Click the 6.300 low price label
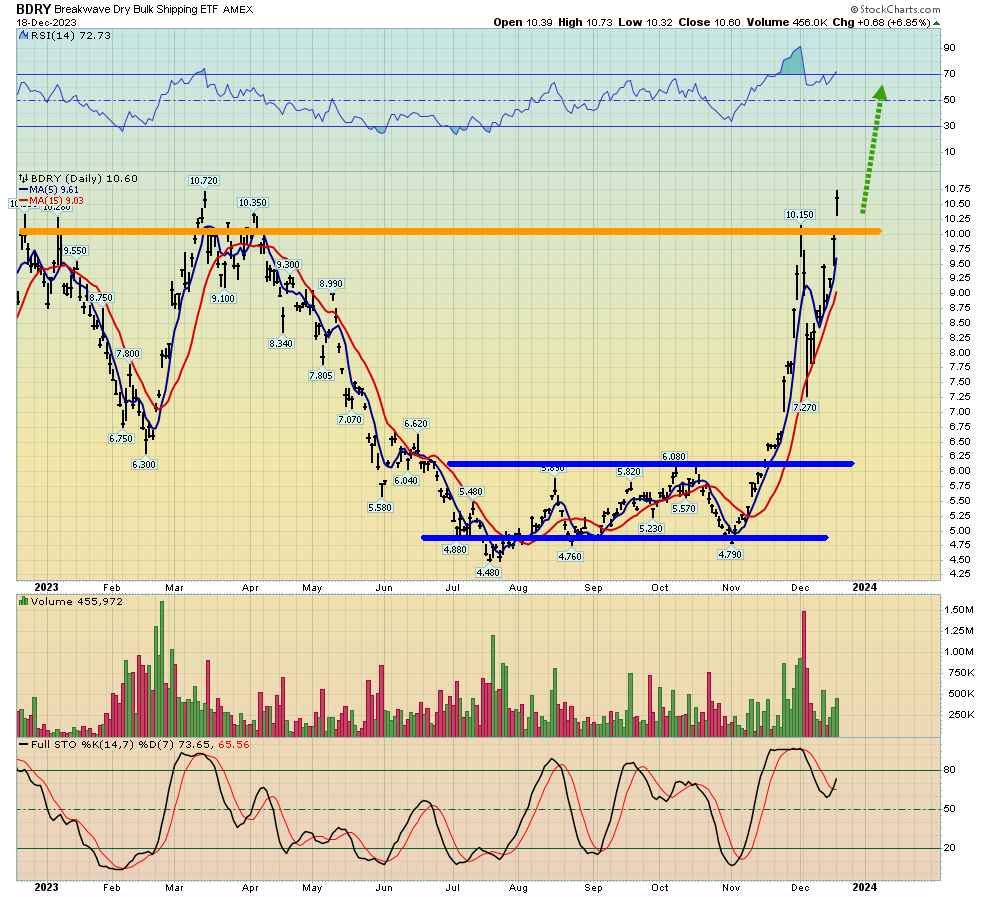 coord(144,465)
